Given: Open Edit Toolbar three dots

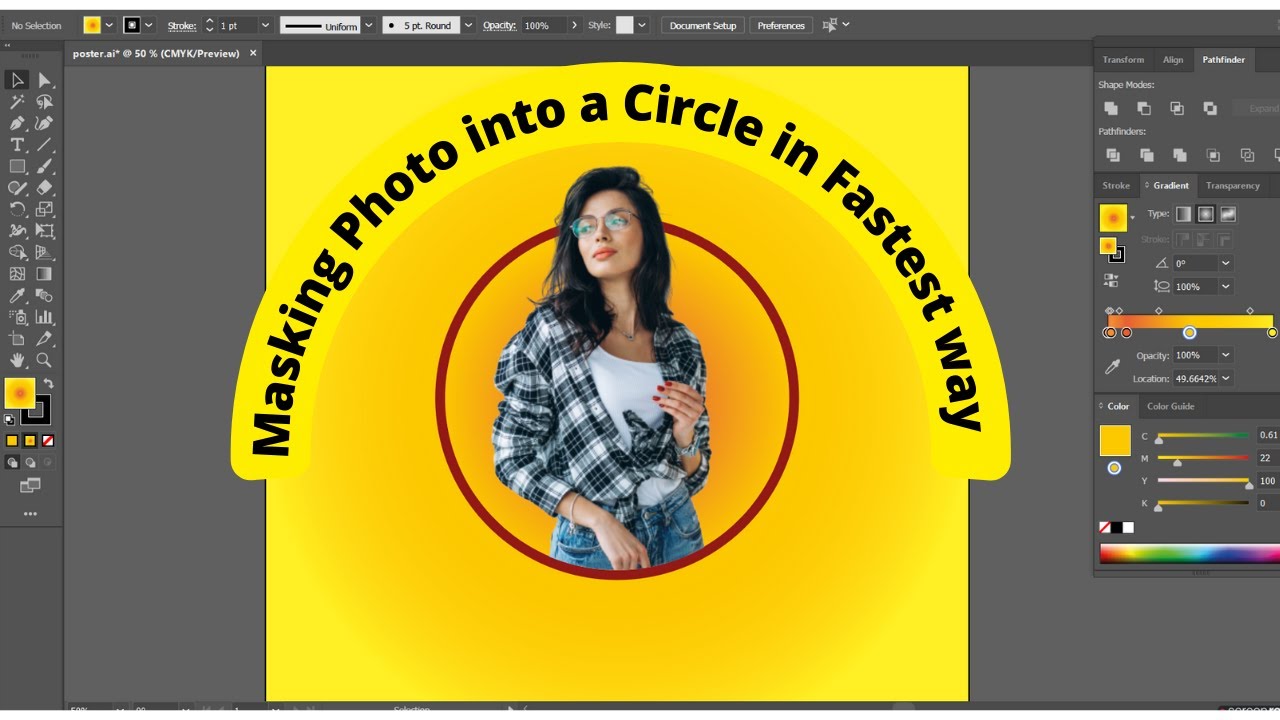Looking at the screenshot, I should point(30,514).
